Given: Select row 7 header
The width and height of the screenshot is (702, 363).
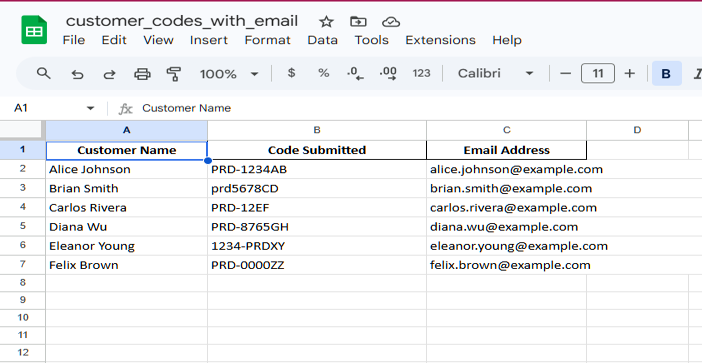Looking at the screenshot, I should (x=22, y=265).
